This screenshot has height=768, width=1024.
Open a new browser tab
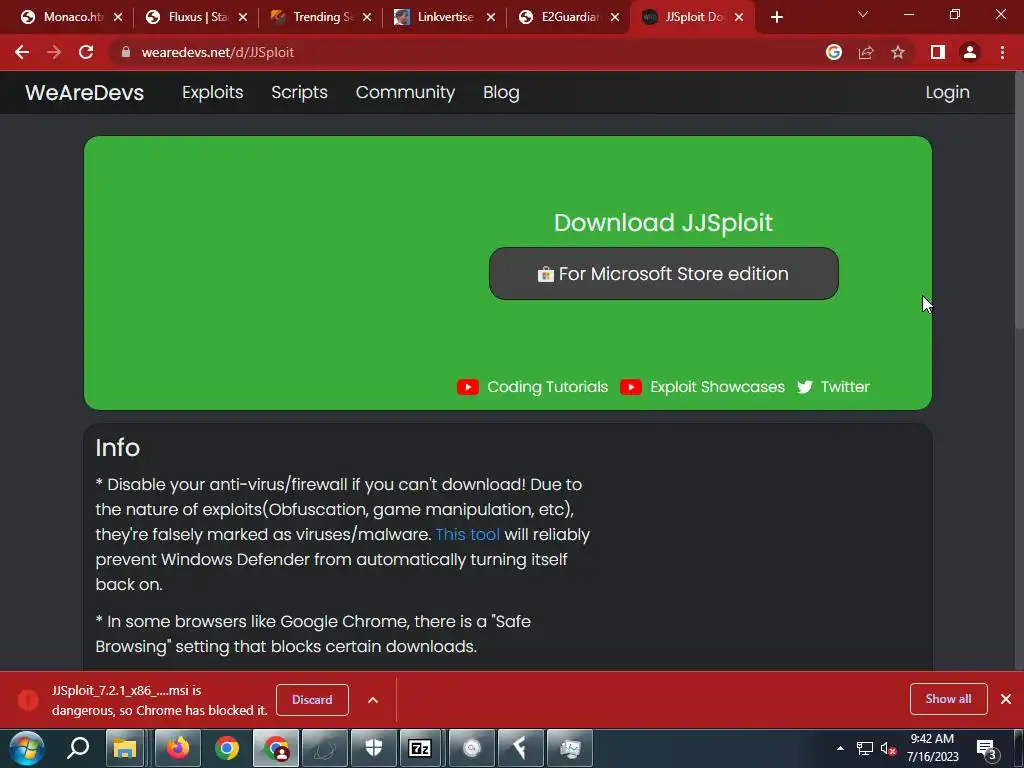coord(776,18)
